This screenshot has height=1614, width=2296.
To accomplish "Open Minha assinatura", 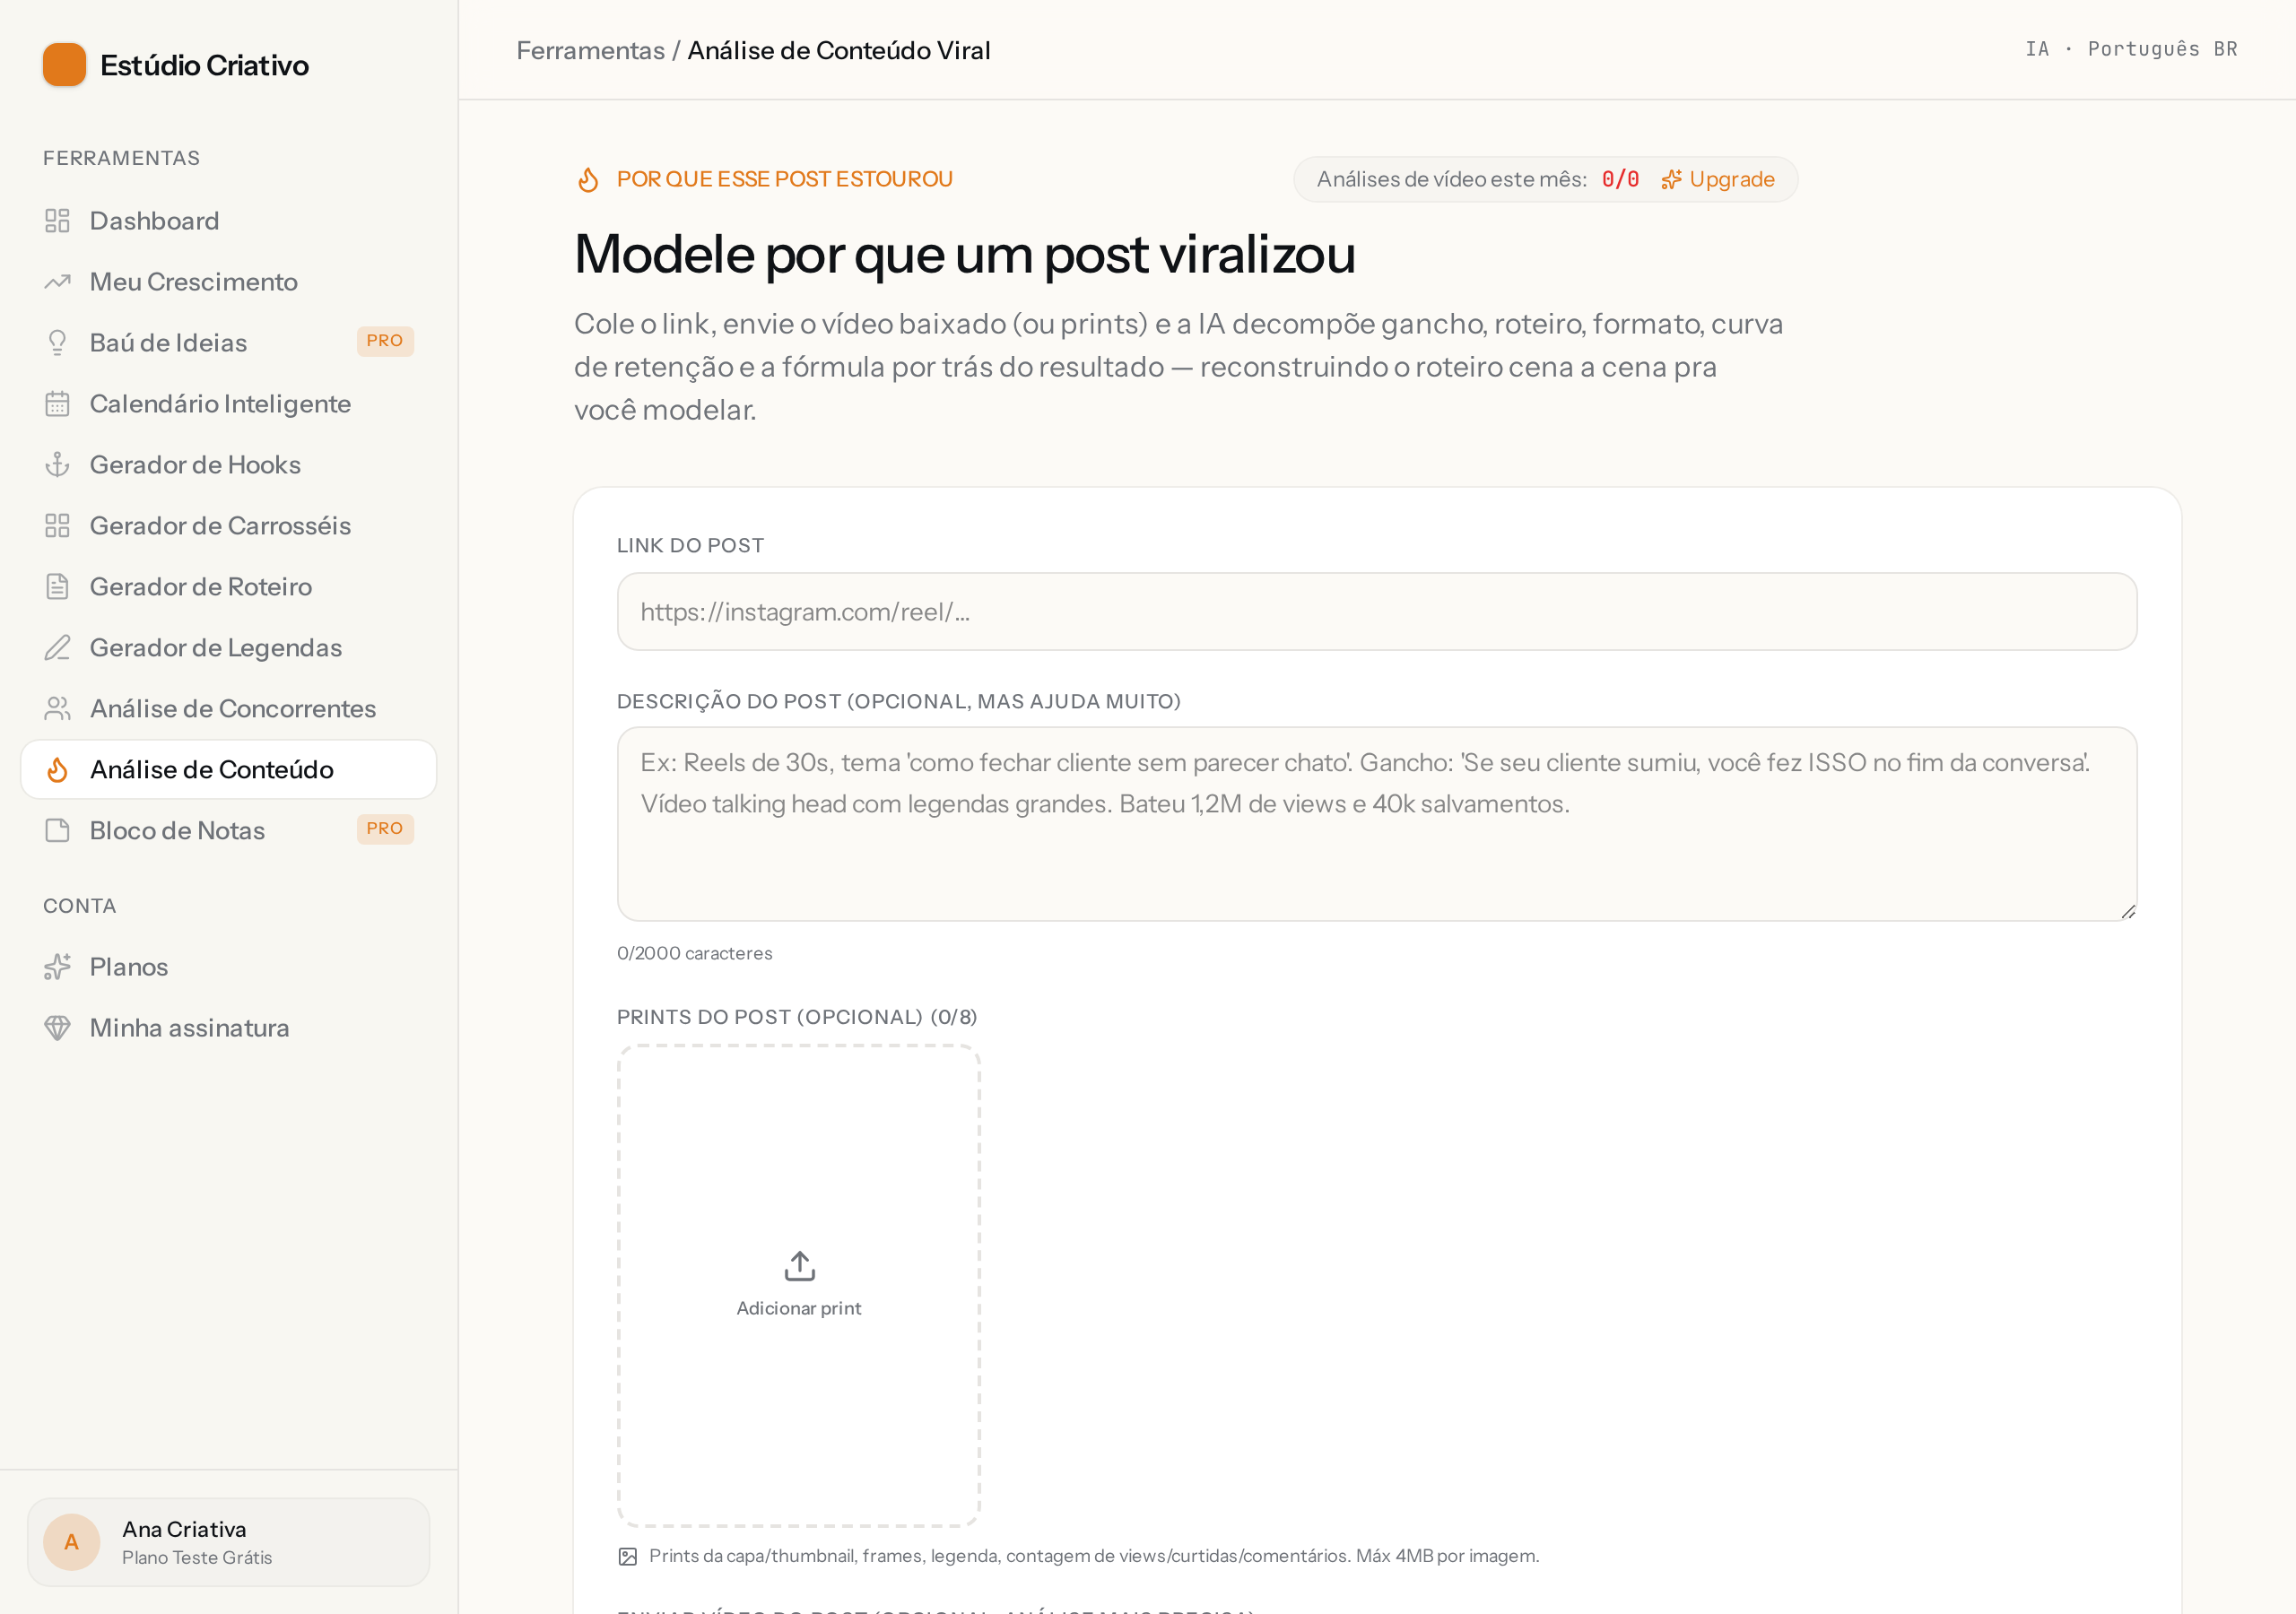I will point(229,1028).
